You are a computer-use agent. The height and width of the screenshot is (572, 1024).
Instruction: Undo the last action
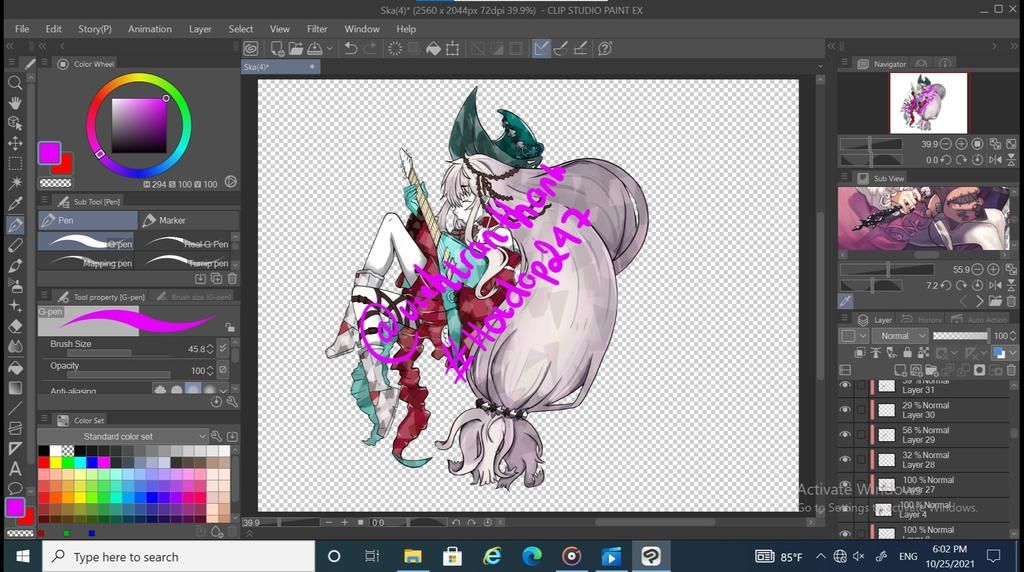(351, 48)
